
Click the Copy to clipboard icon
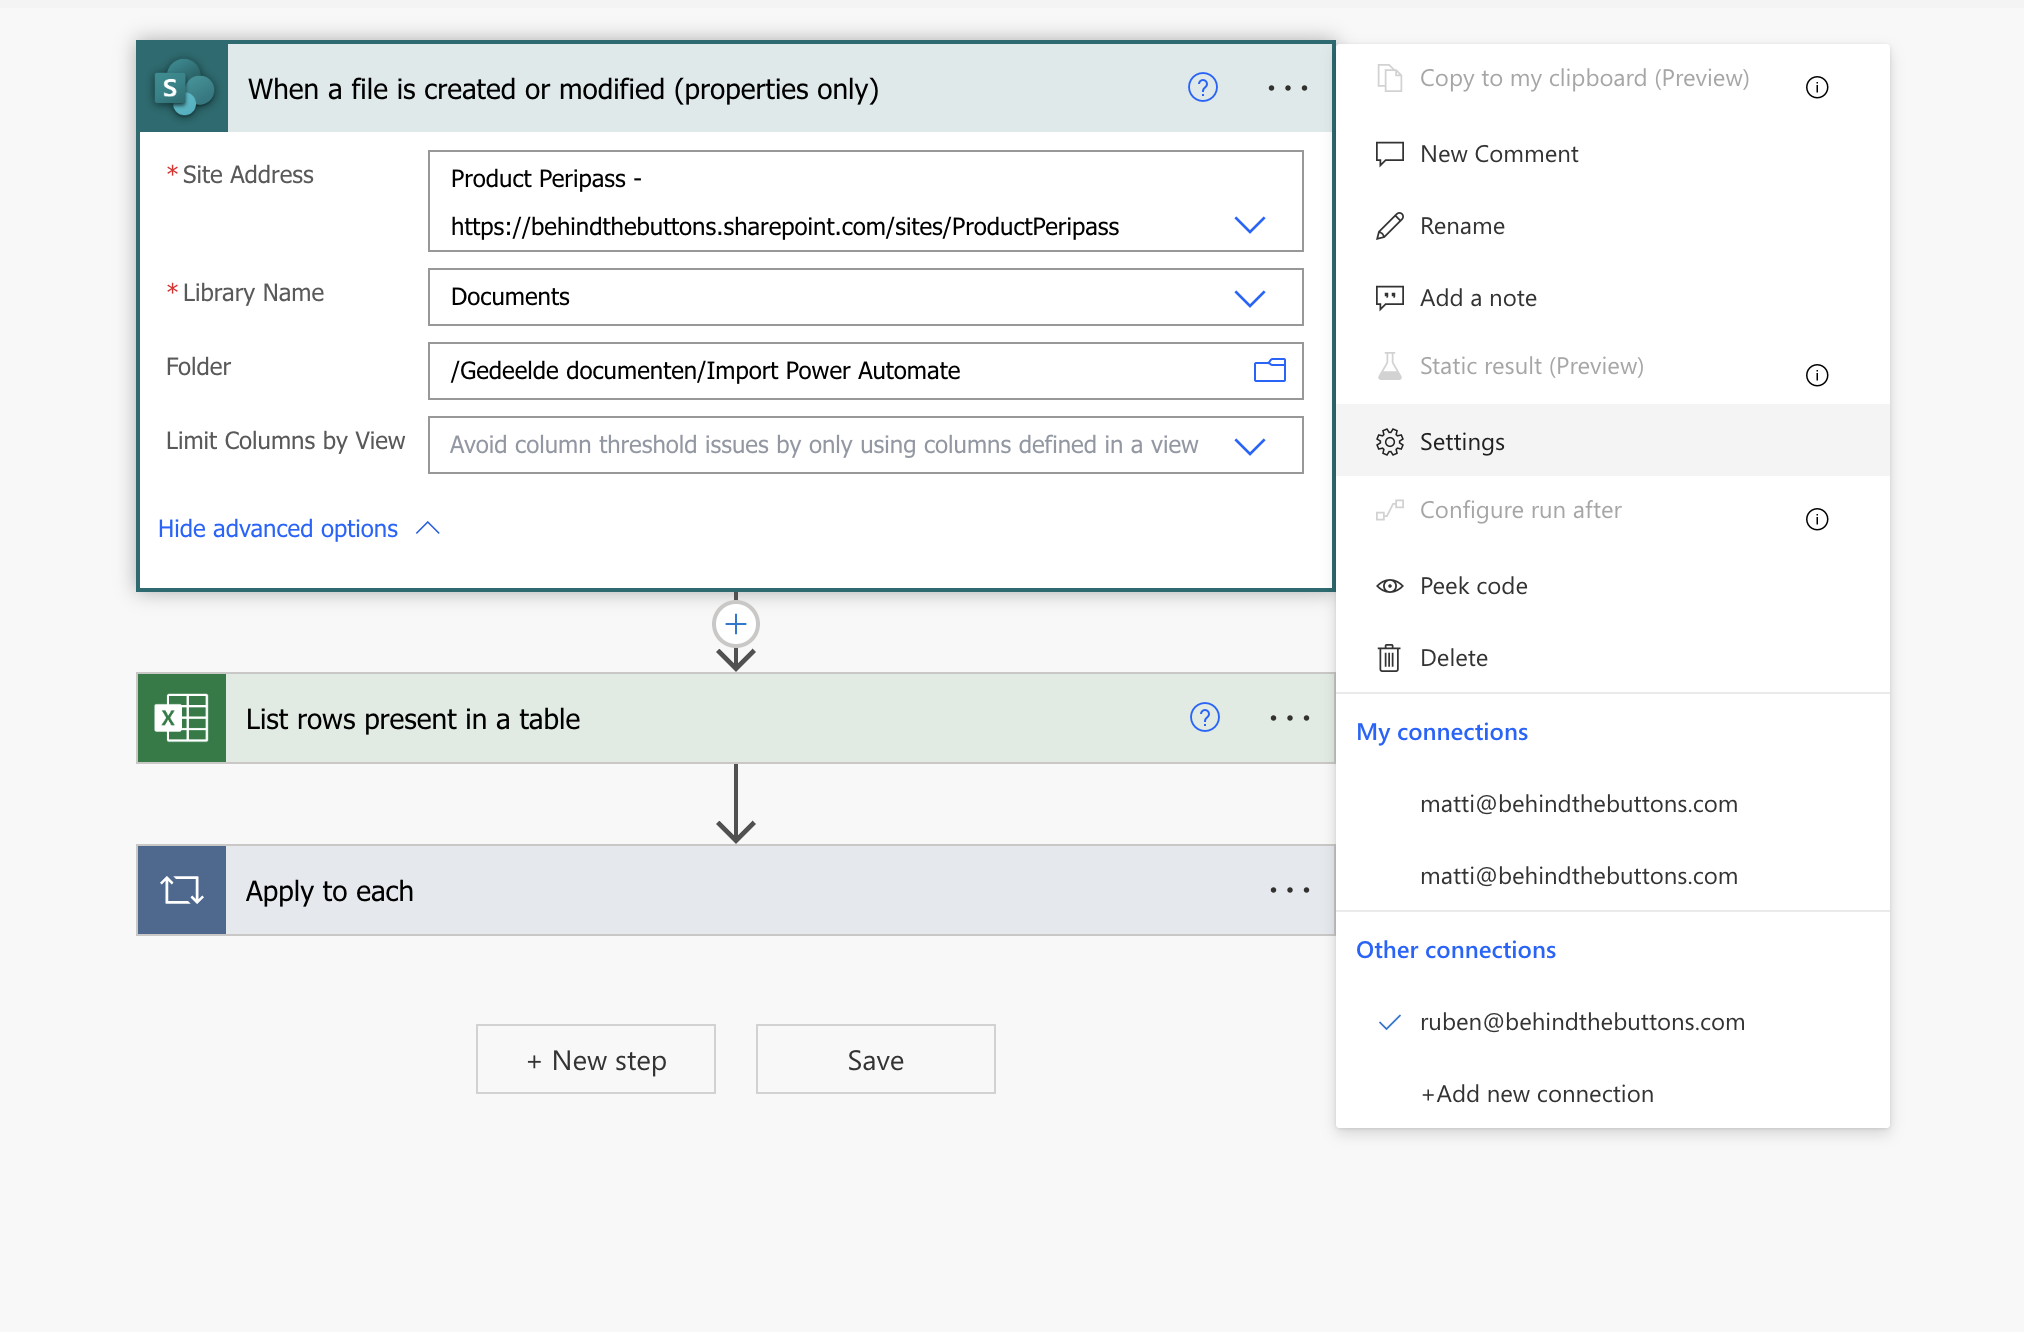pyautogui.click(x=1390, y=78)
